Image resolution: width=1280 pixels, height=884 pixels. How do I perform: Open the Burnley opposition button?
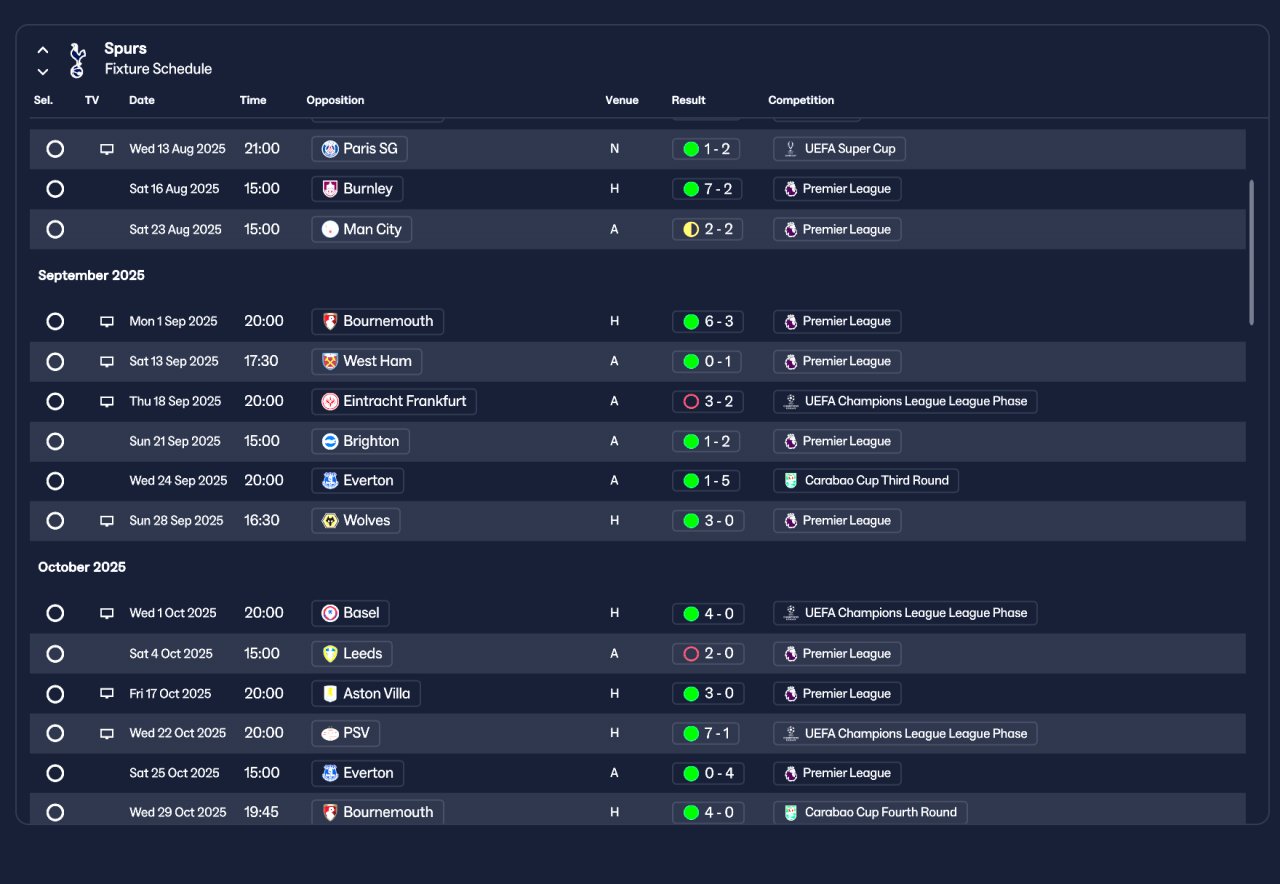click(x=357, y=189)
